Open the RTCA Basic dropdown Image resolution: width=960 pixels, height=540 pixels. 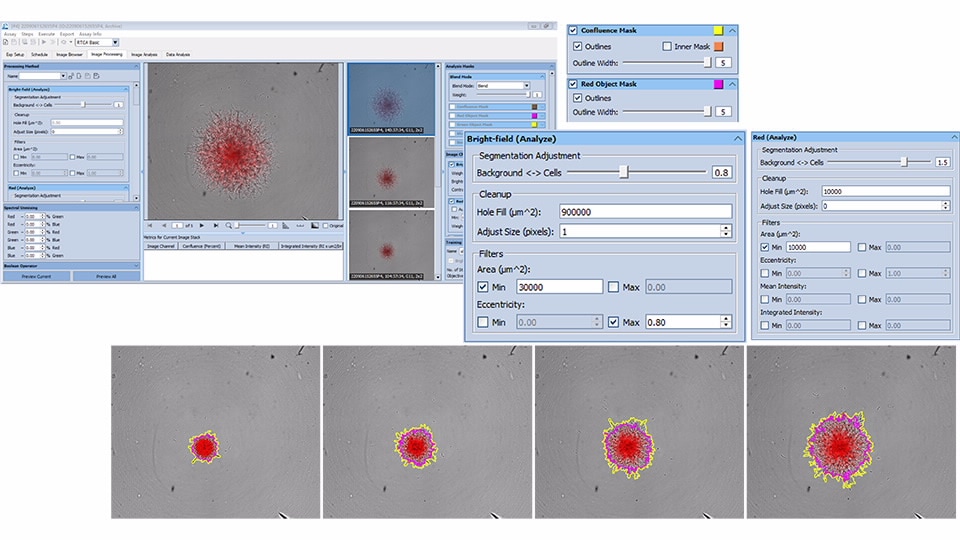pyautogui.click(x=115, y=42)
